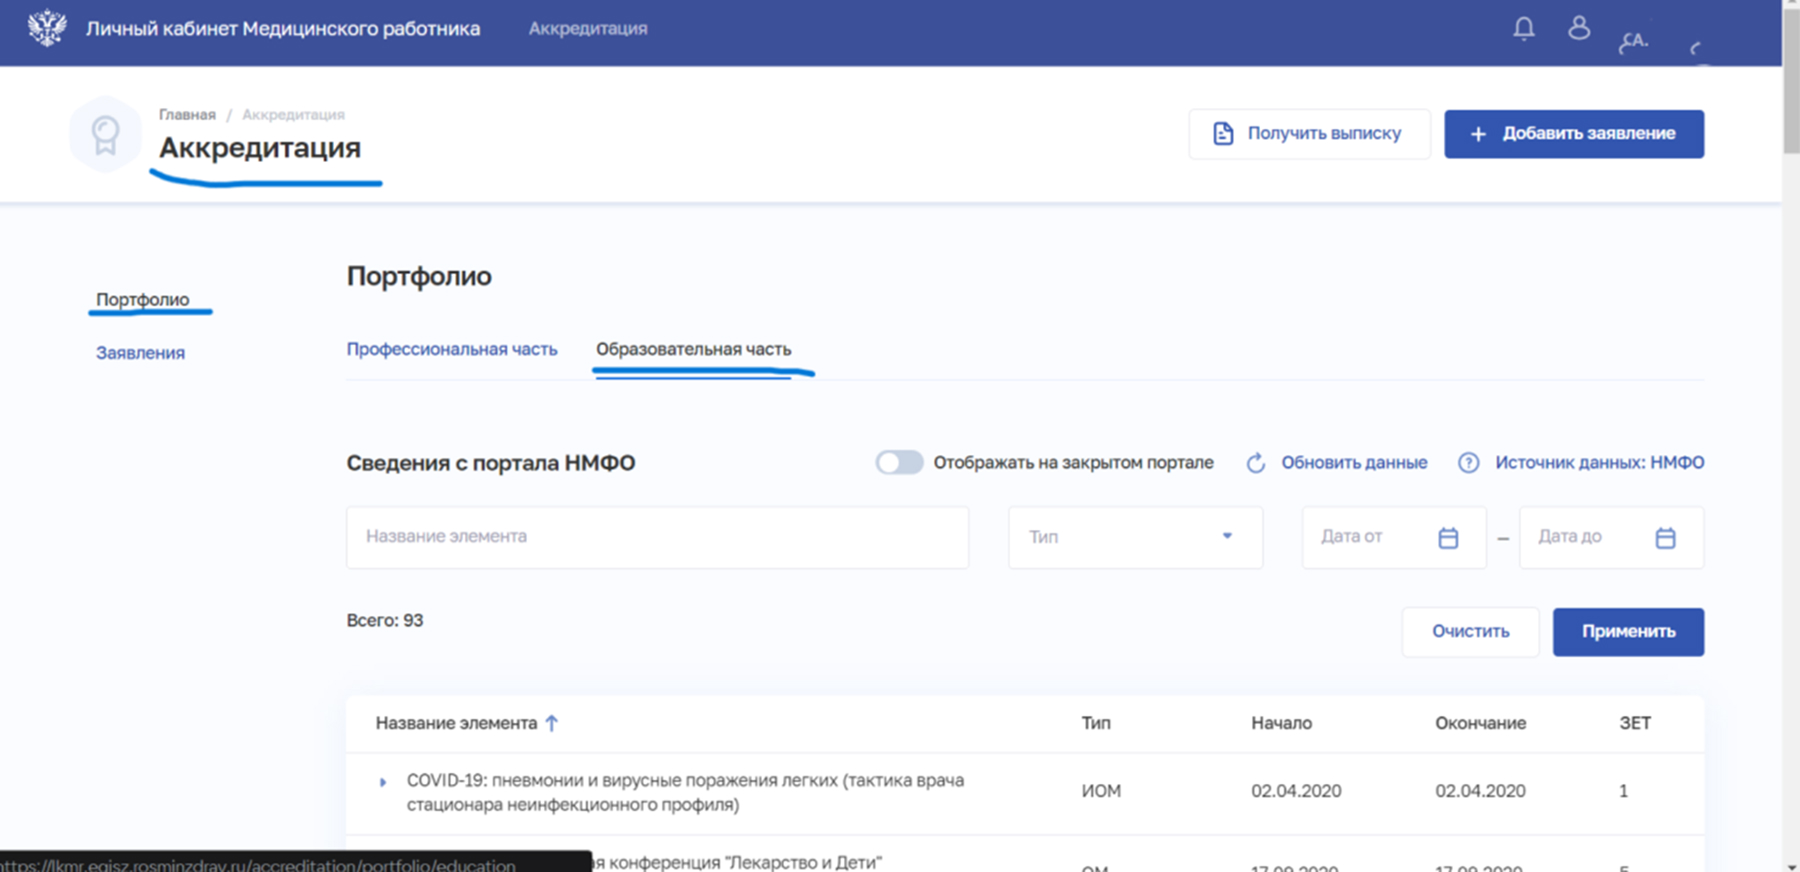Click the ЗЕТ column header
Screen dimensions: 1800x872
[1635, 723]
